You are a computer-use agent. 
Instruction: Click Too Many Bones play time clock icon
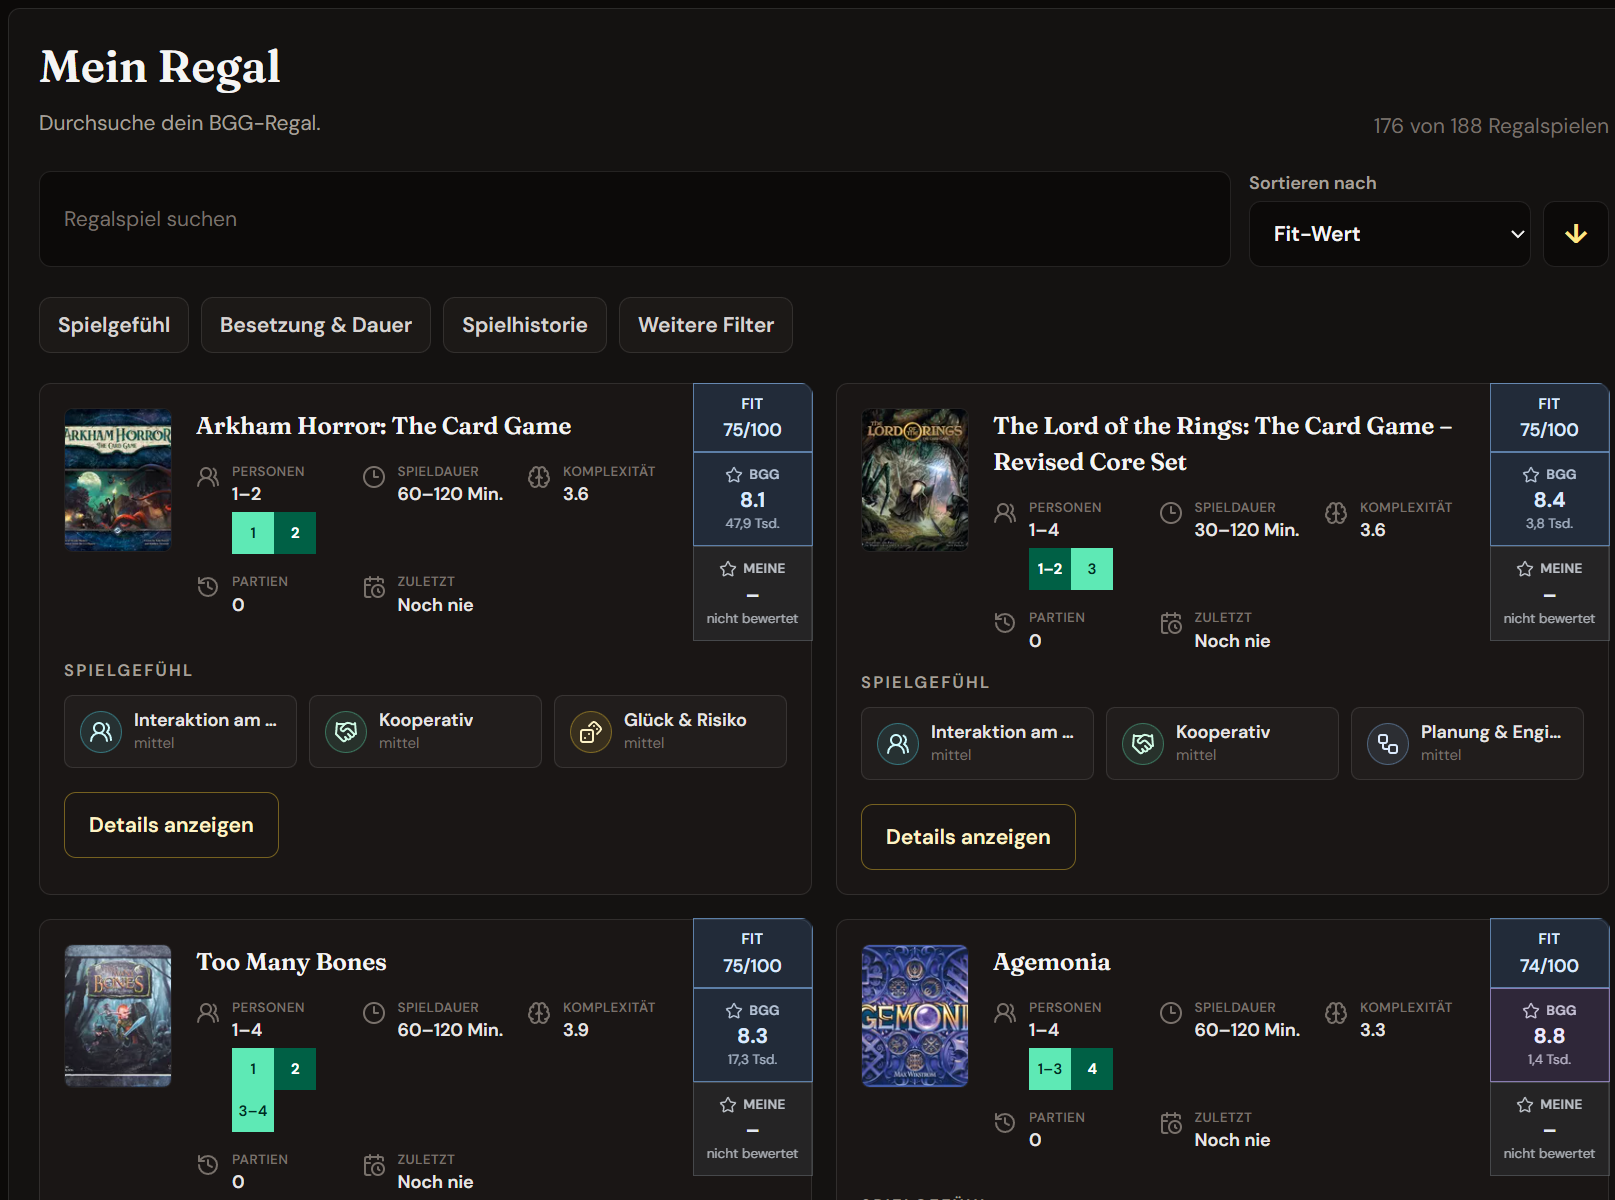pos(374,1013)
